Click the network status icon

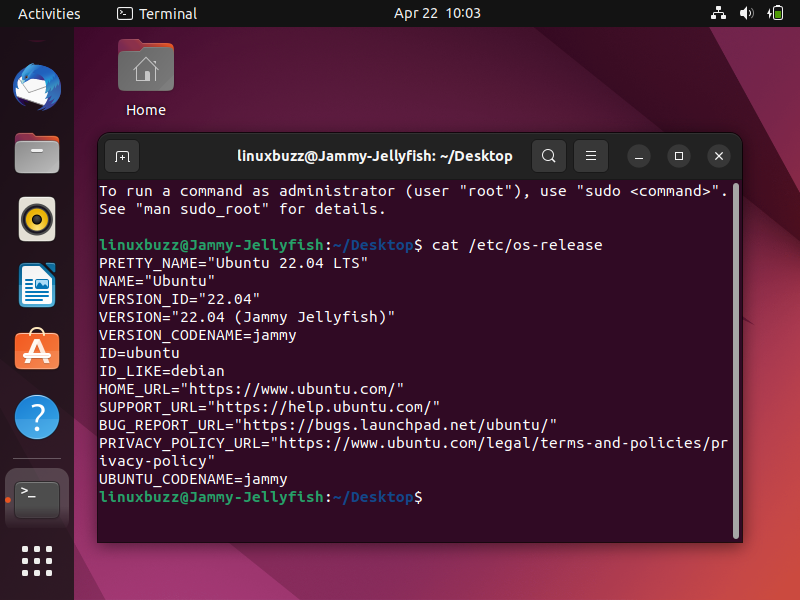(x=718, y=13)
